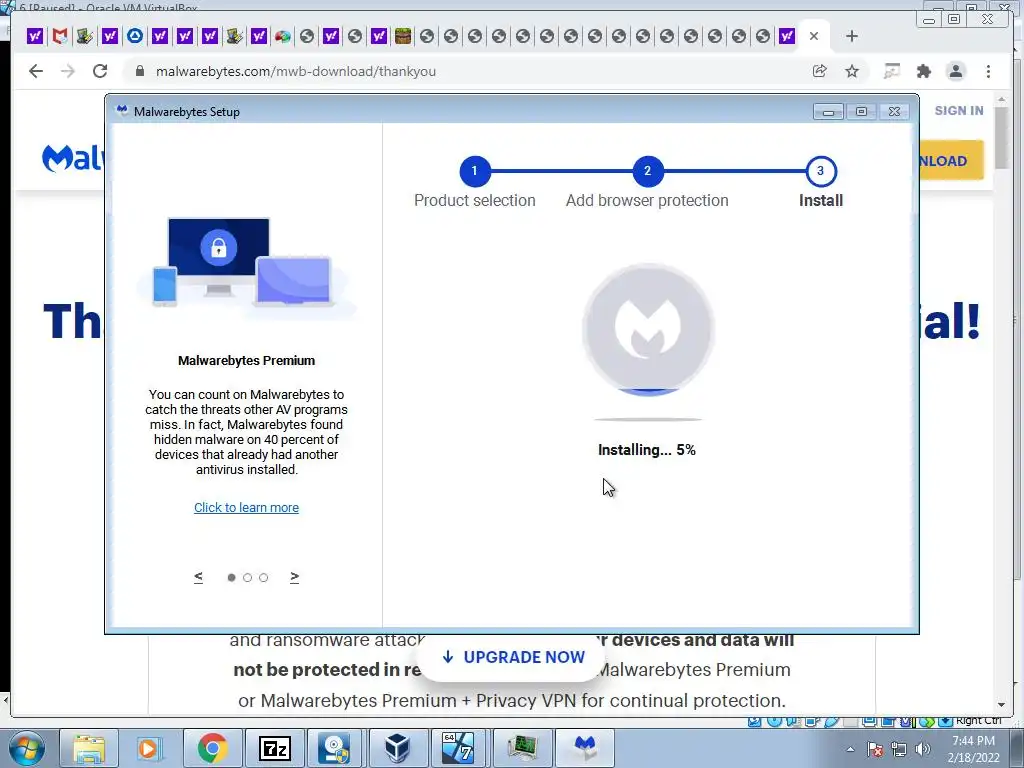This screenshot has height=768, width=1024.
Task: Click the Malwarebytes logo install progress circle
Action: [x=648, y=330]
